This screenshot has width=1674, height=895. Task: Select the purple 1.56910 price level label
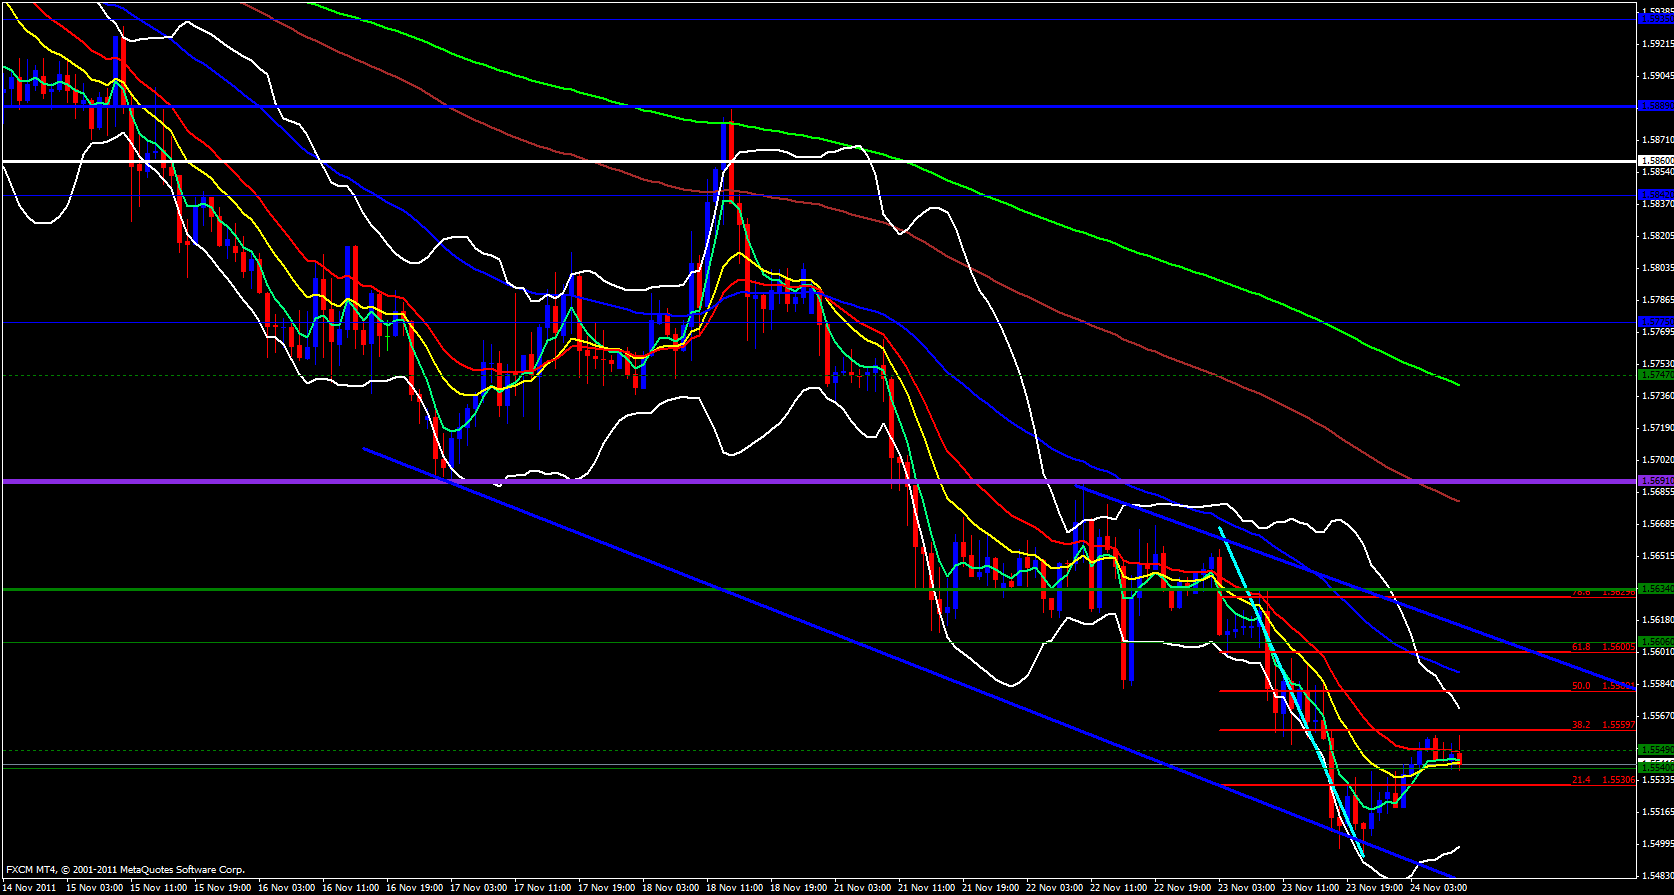point(1655,481)
